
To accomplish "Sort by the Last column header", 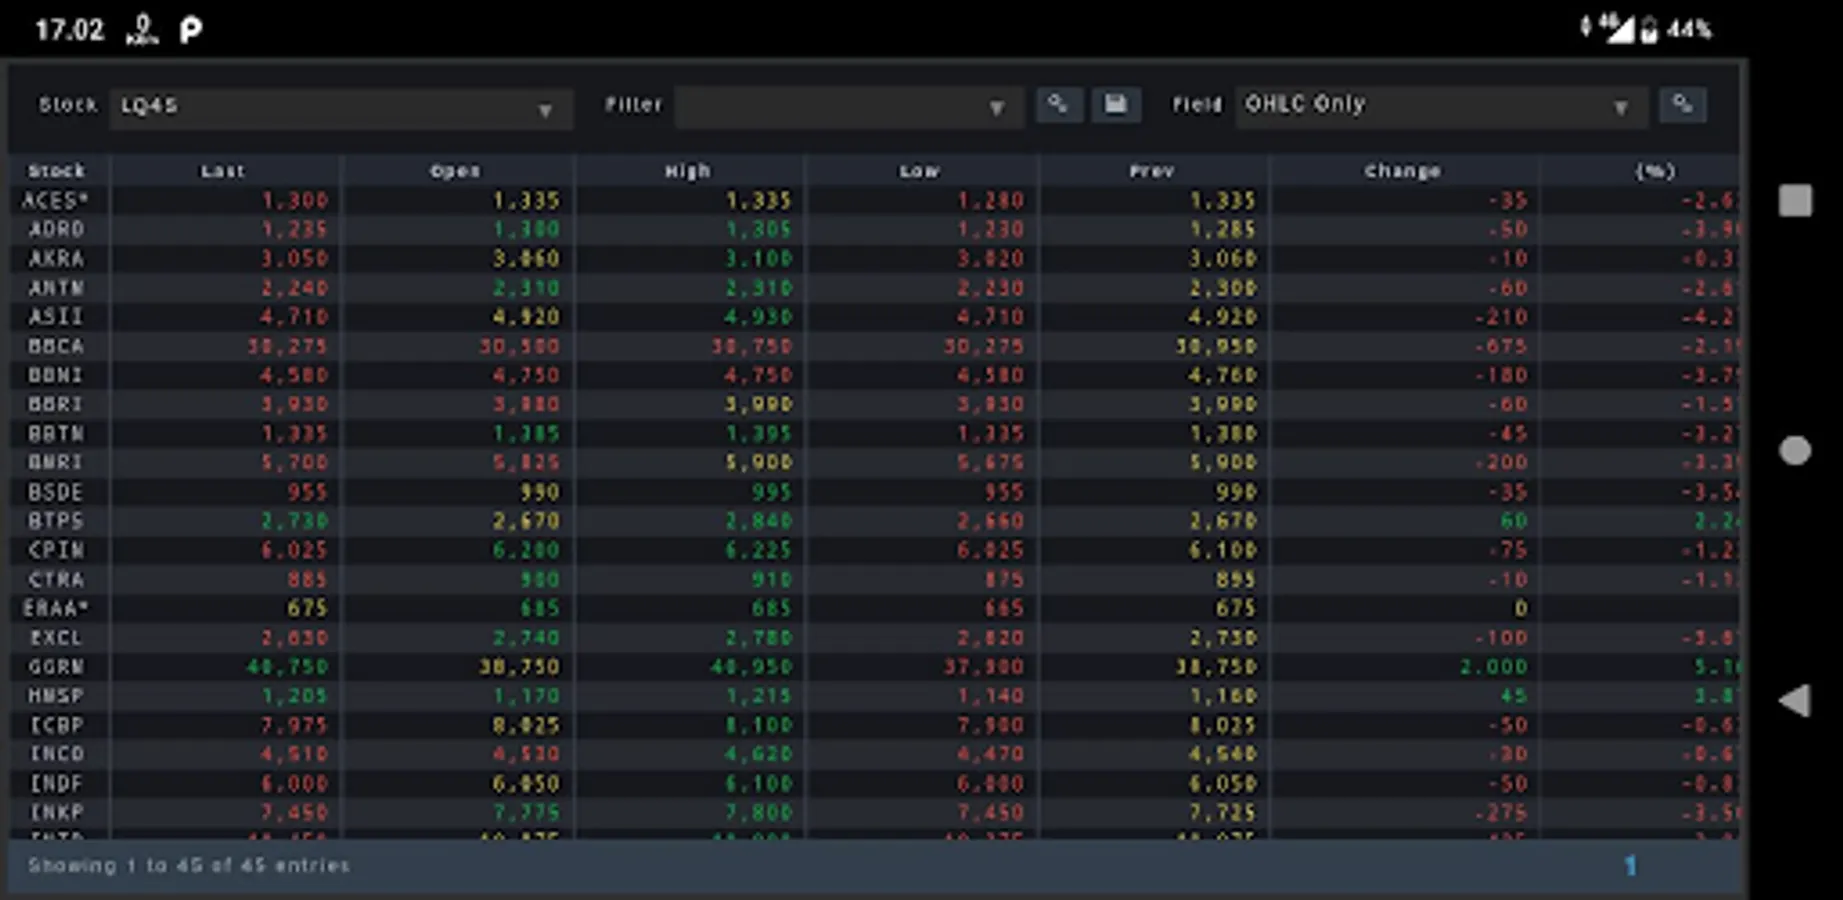I will coord(222,171).
